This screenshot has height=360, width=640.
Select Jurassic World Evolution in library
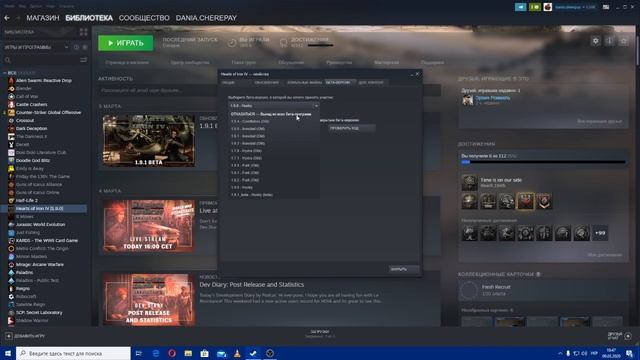40,224
